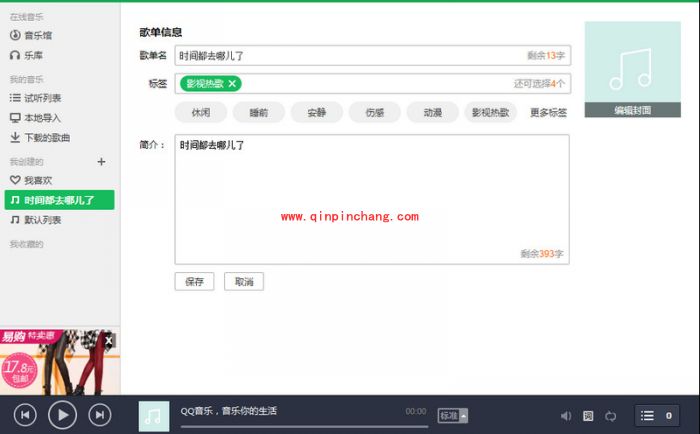Click 编辑封面 to edit cover
Screen dimensions: 700x434
[633, 110]
